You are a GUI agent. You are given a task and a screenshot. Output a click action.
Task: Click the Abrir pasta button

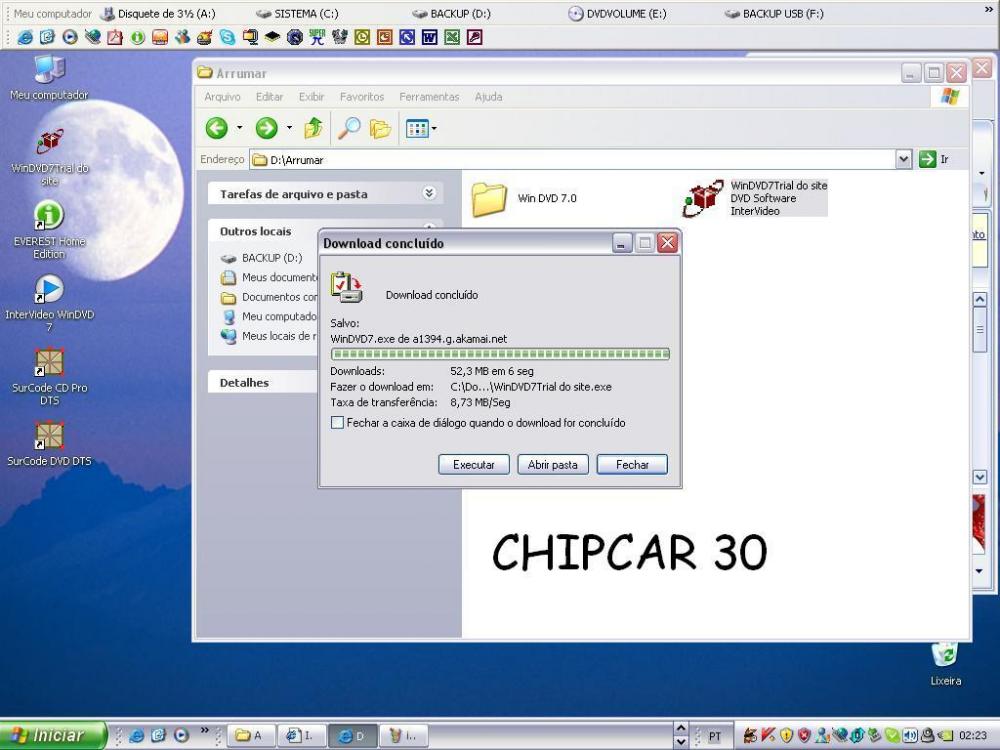(x=552, y=465)
